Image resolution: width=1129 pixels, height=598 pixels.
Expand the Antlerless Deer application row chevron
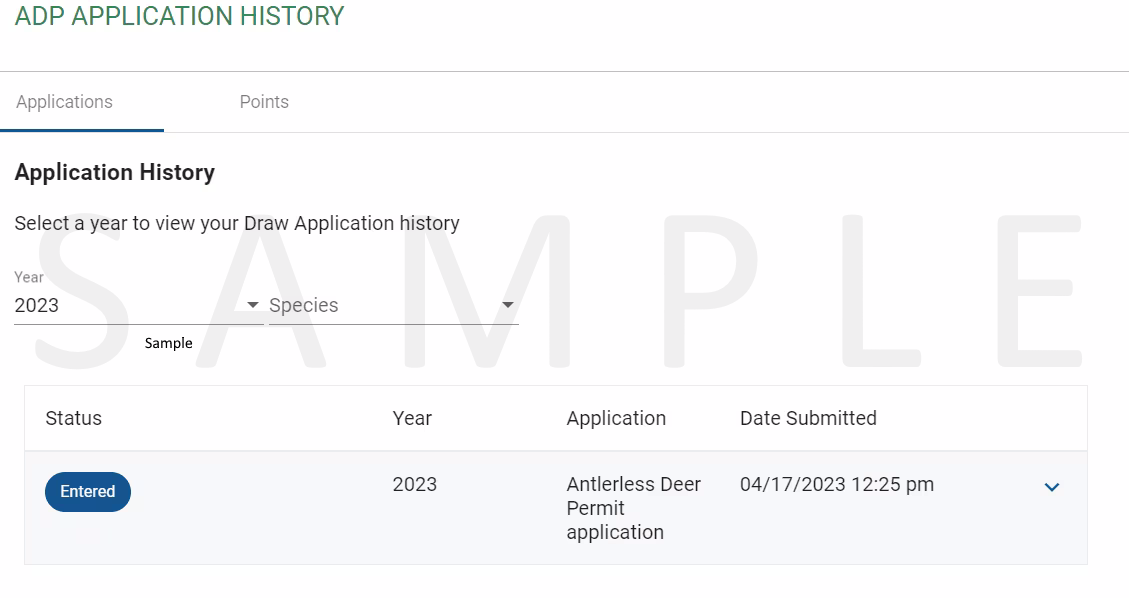click(x=1052, y=487)
